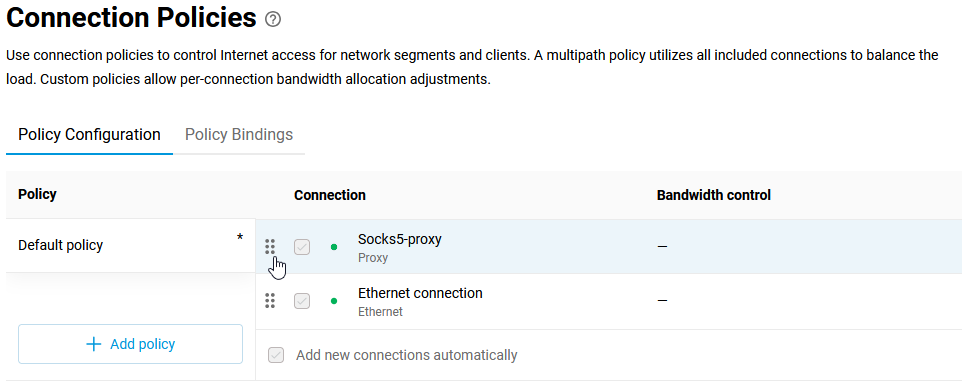Grab the drag handle for Socks5-proxy

point(270,247)
